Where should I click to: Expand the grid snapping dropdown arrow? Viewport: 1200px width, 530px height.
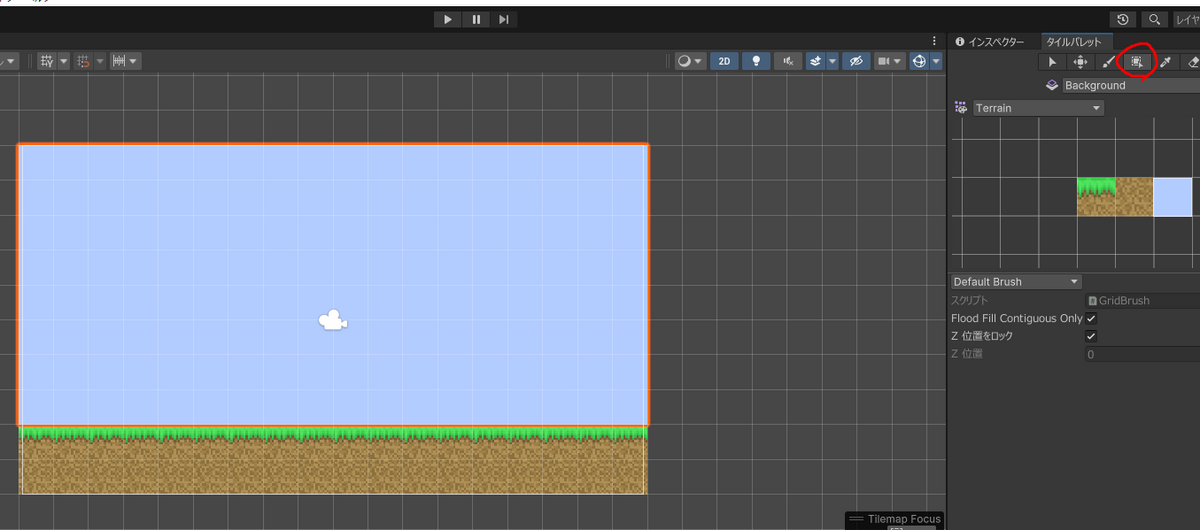point(64,61)
